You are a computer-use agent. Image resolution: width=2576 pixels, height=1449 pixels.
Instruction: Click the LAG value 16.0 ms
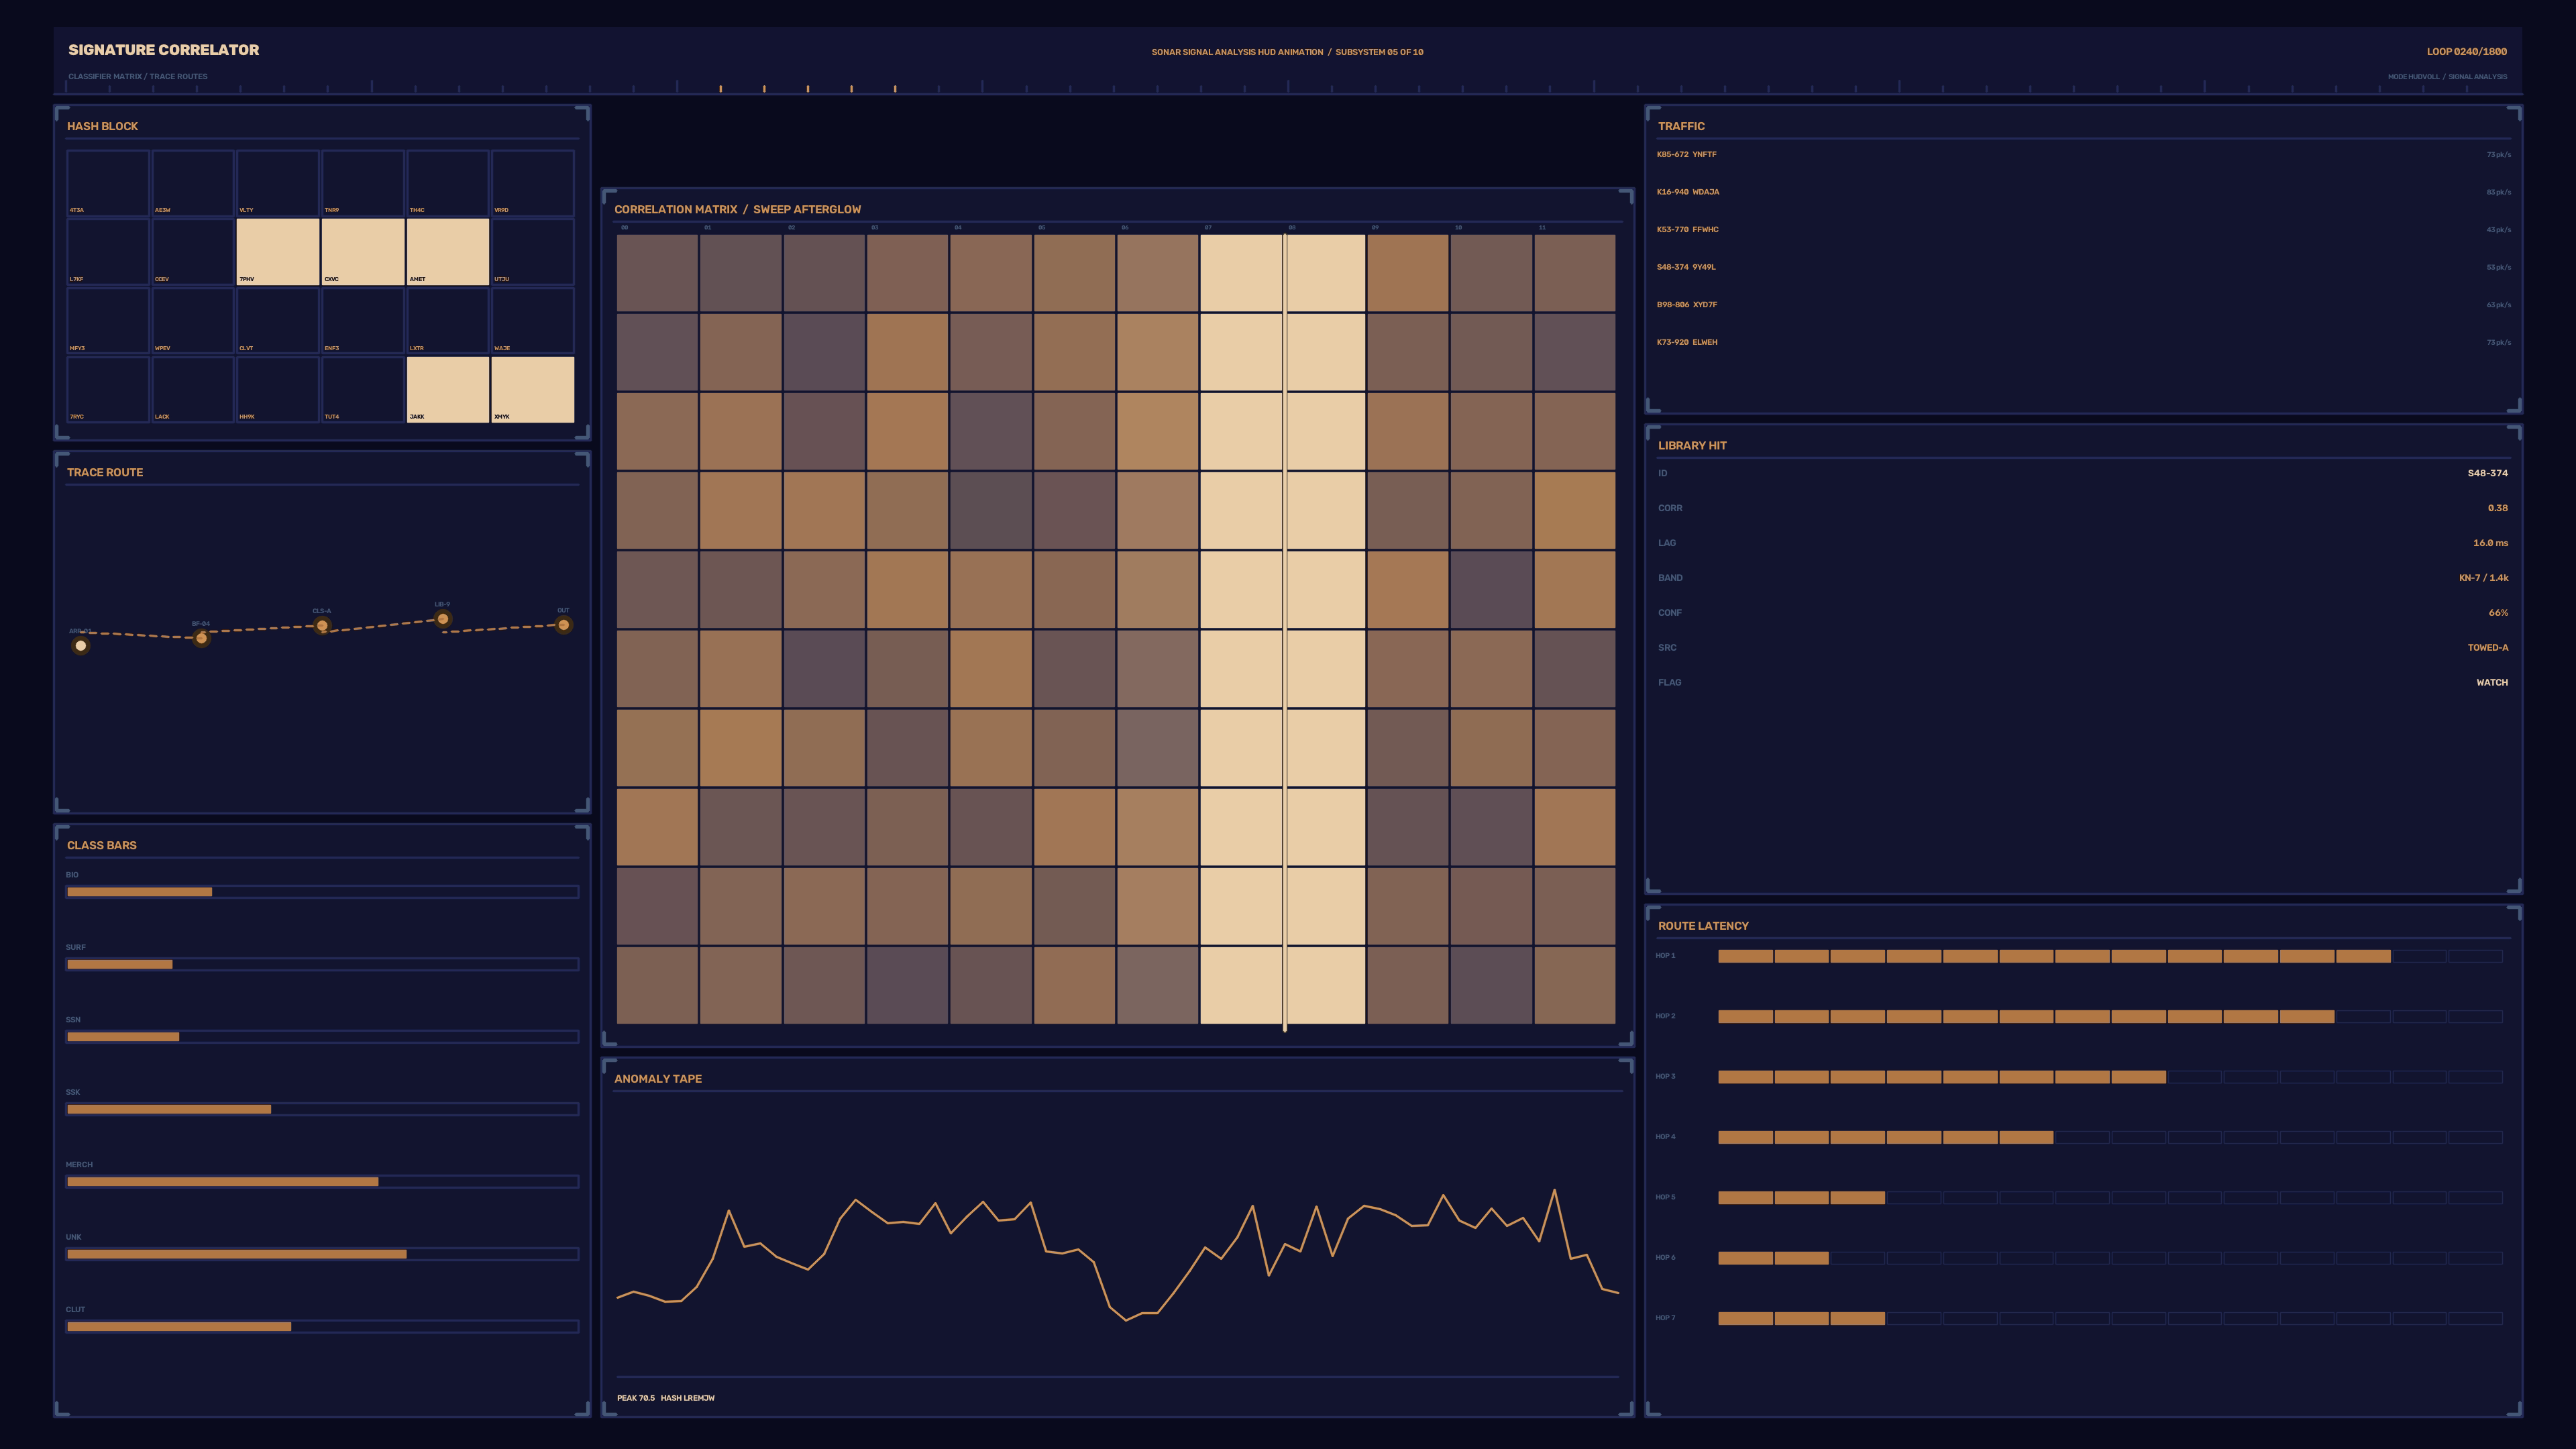[x=2490, y=543]
